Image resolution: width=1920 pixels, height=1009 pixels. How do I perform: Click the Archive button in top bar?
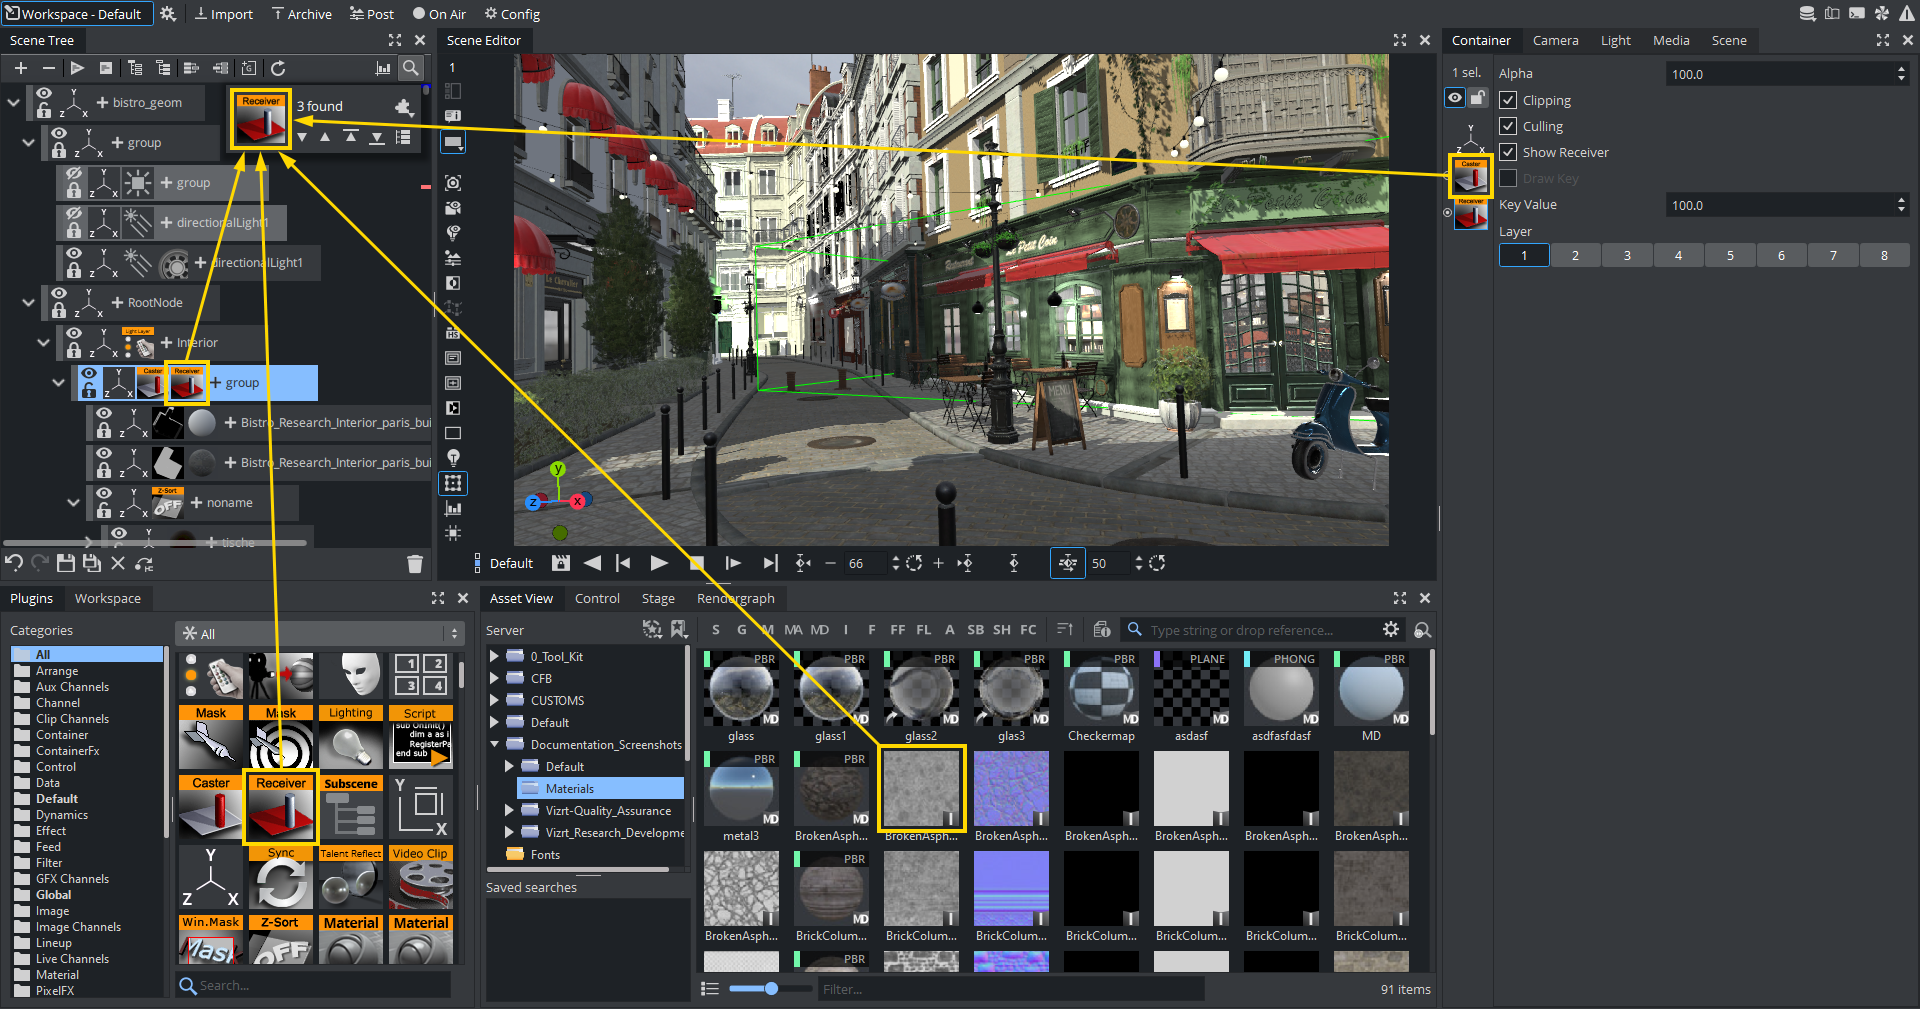302,14
